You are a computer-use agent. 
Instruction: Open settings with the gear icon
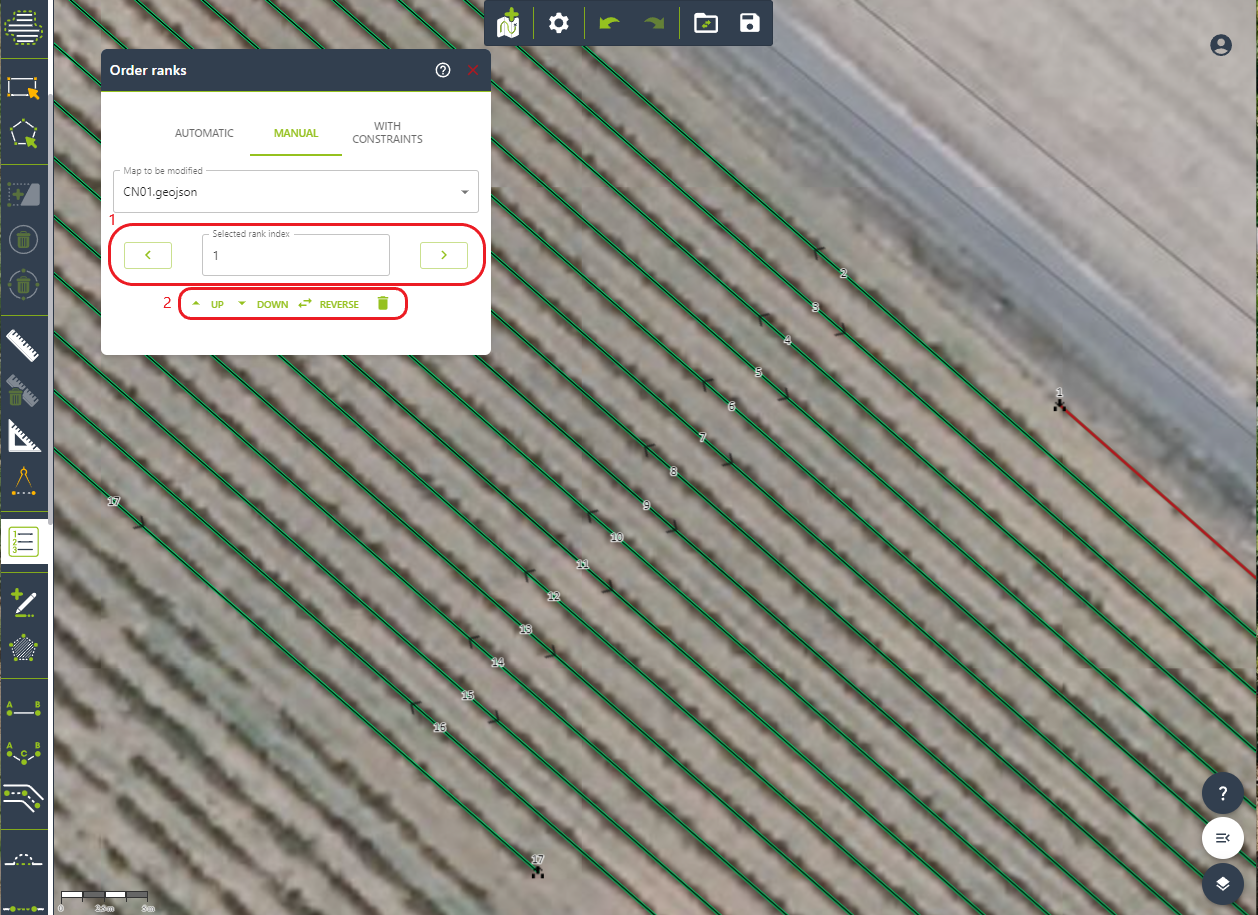tap(559, 23)
